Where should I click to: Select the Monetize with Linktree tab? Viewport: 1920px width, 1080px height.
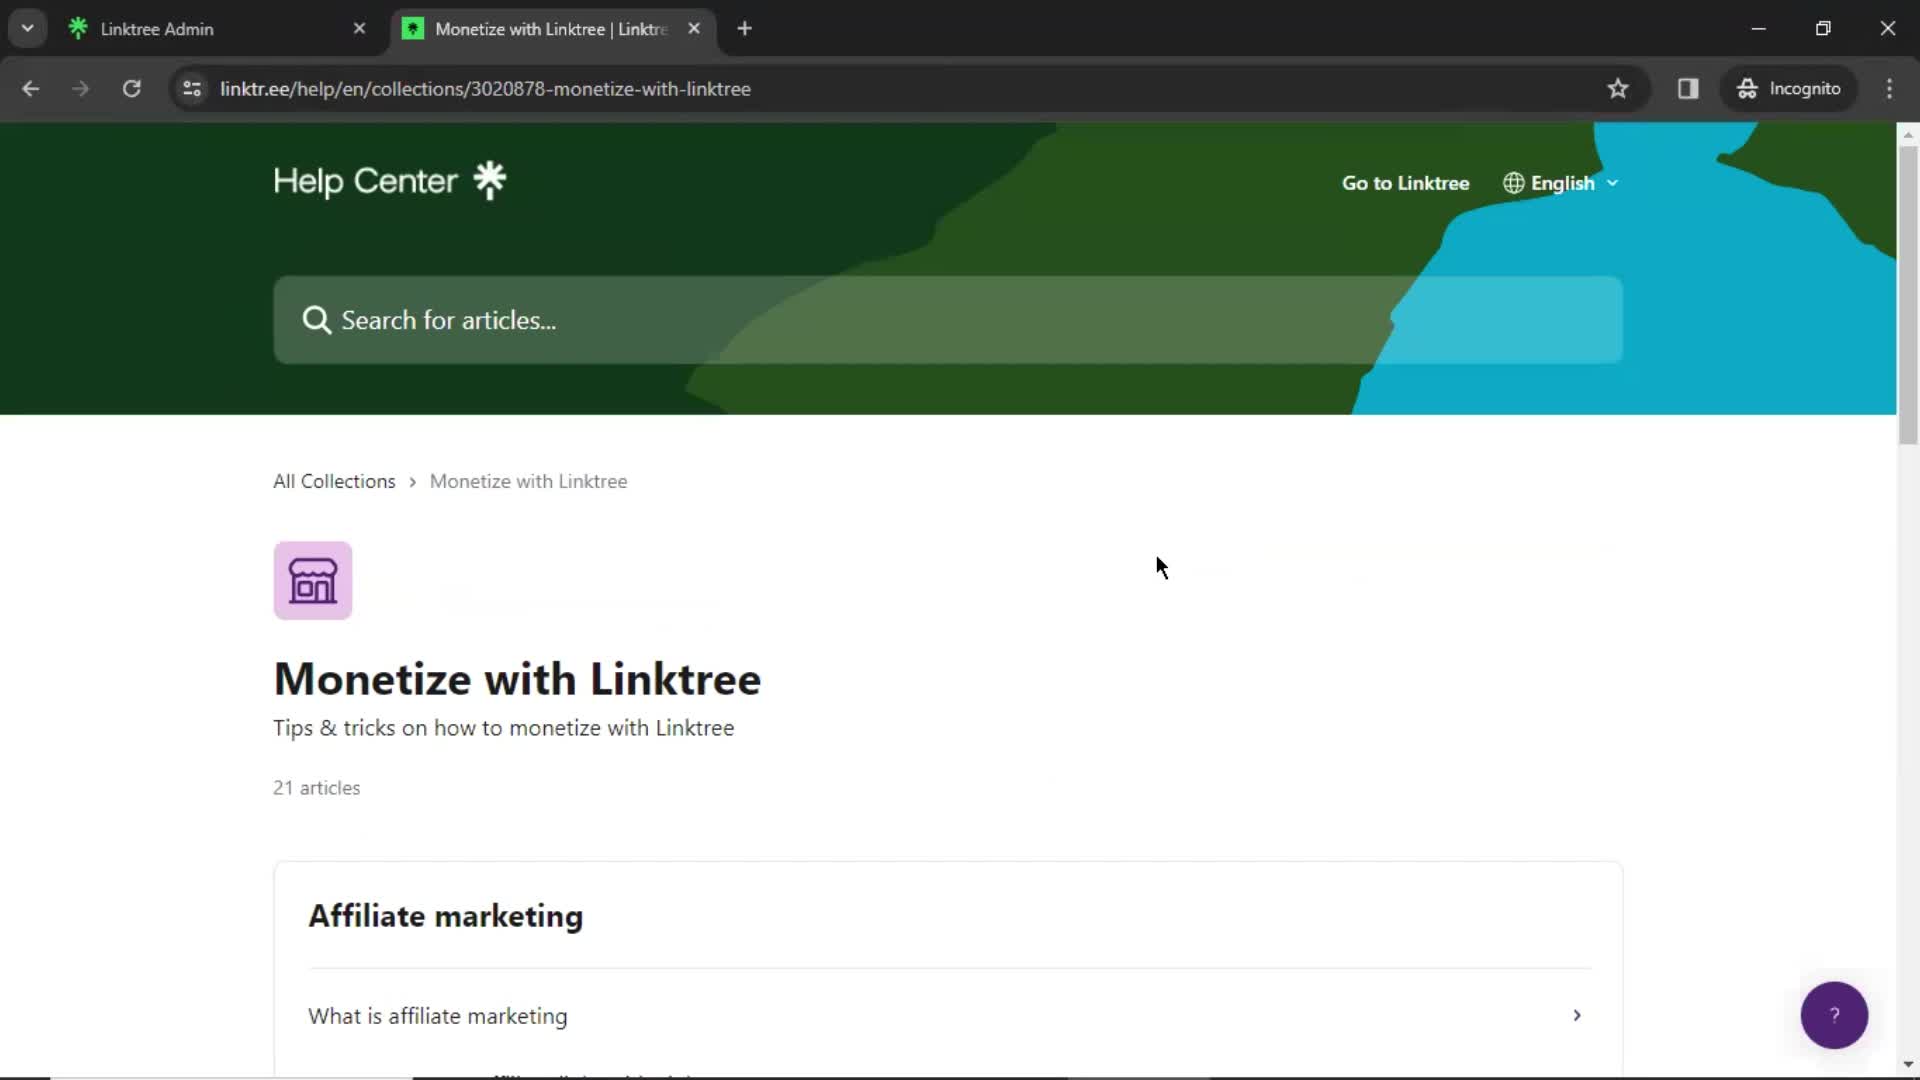click(552, 29)
